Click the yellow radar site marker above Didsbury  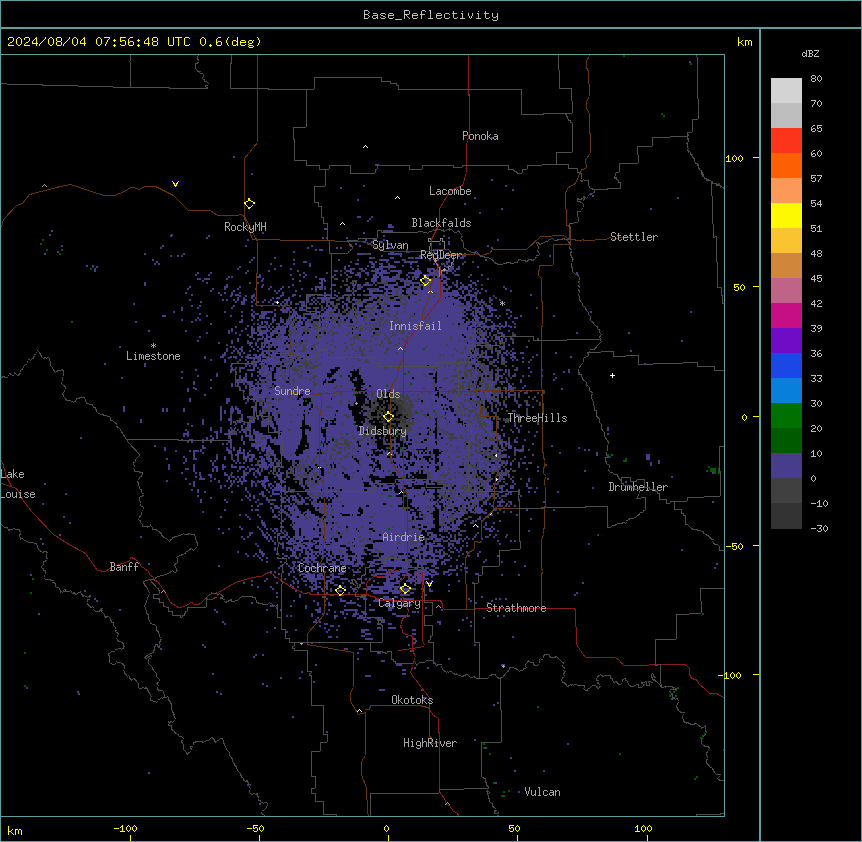[388, 417]
